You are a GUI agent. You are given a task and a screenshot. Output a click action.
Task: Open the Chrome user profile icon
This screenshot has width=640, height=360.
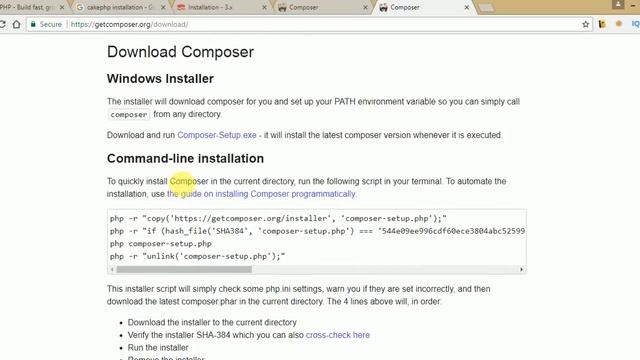click(x=618, y=4)
